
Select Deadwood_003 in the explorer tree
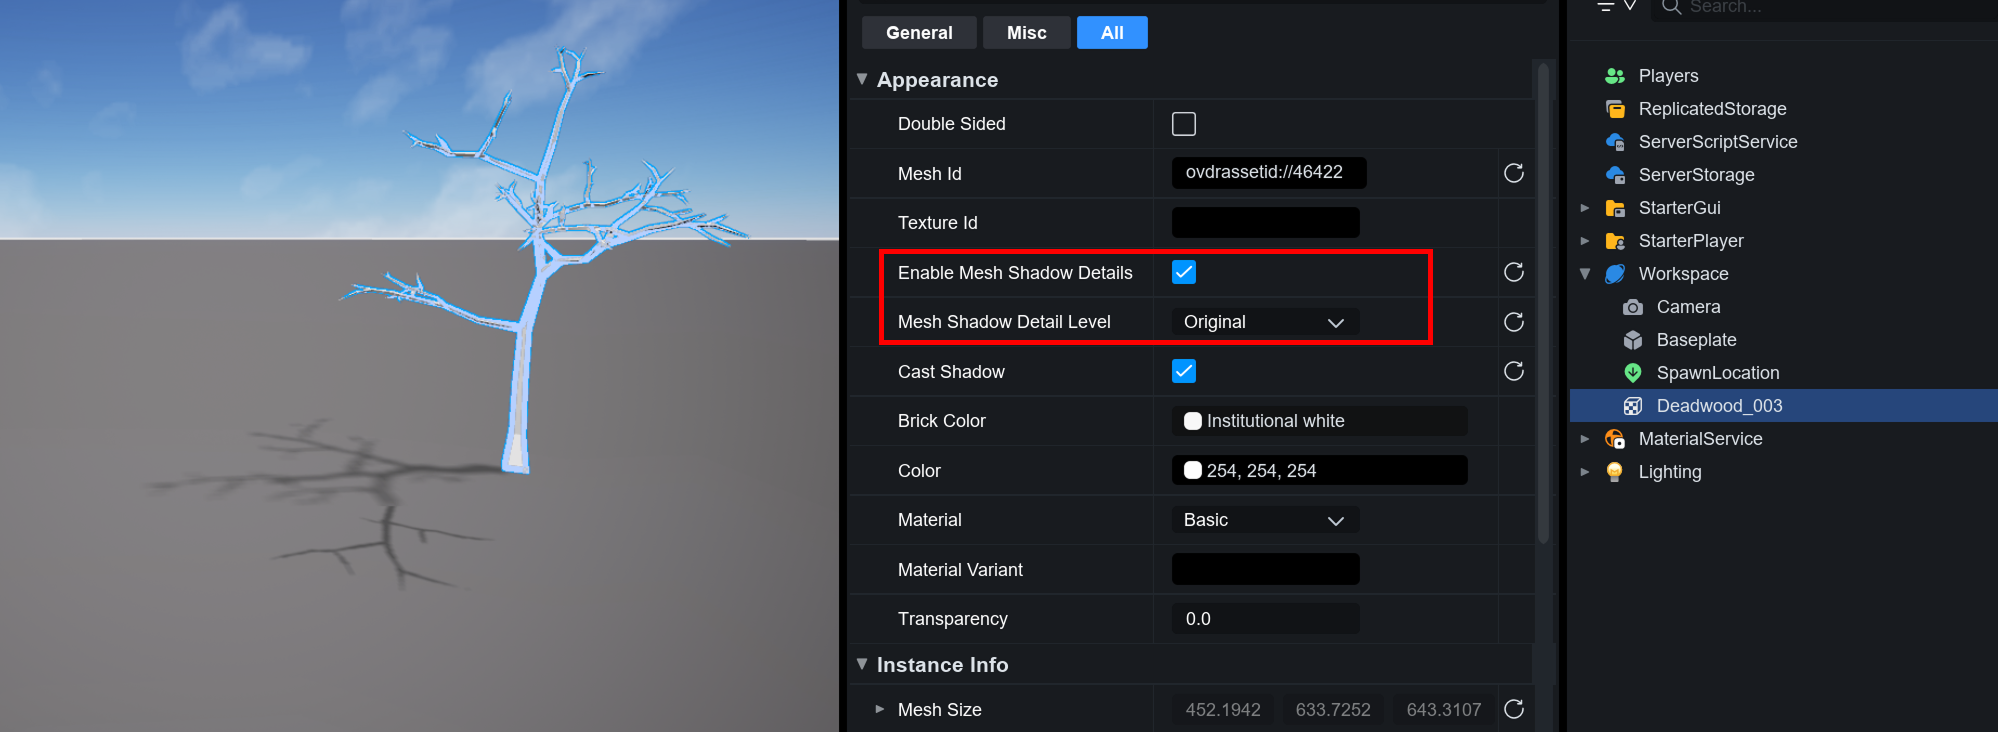(x=1718, y=406)
